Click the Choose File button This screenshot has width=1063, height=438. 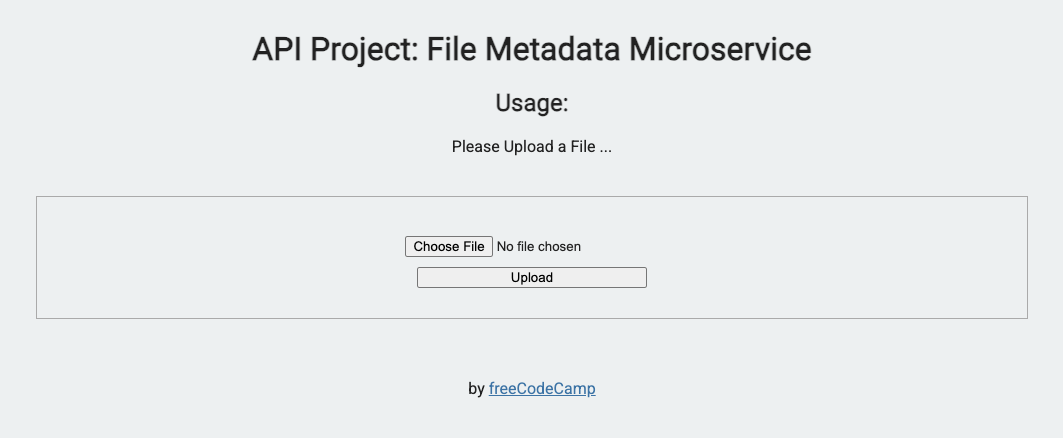pos(449,247)
